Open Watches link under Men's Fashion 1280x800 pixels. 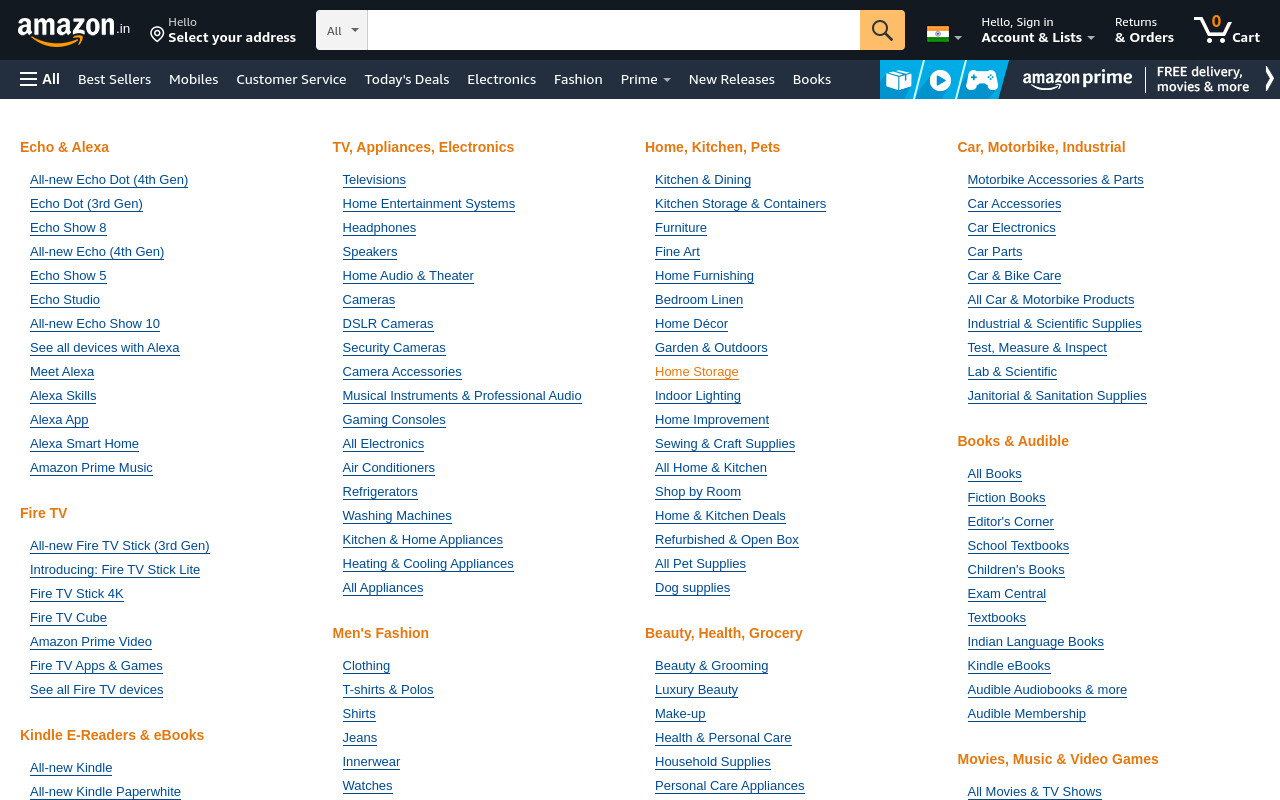[x=367, y=786]
